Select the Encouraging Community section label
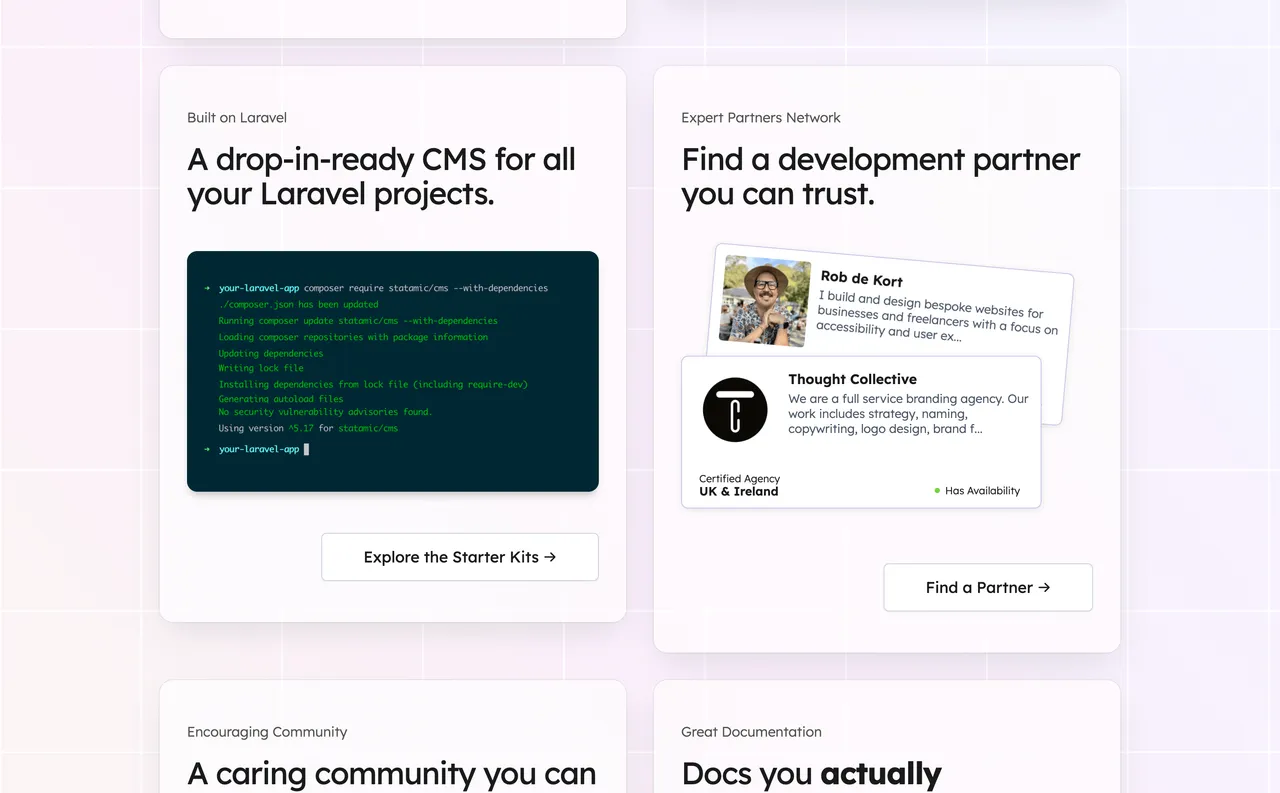Viewport: 1280px width, 793px height. pyautogui.click(x=267, y=731)
